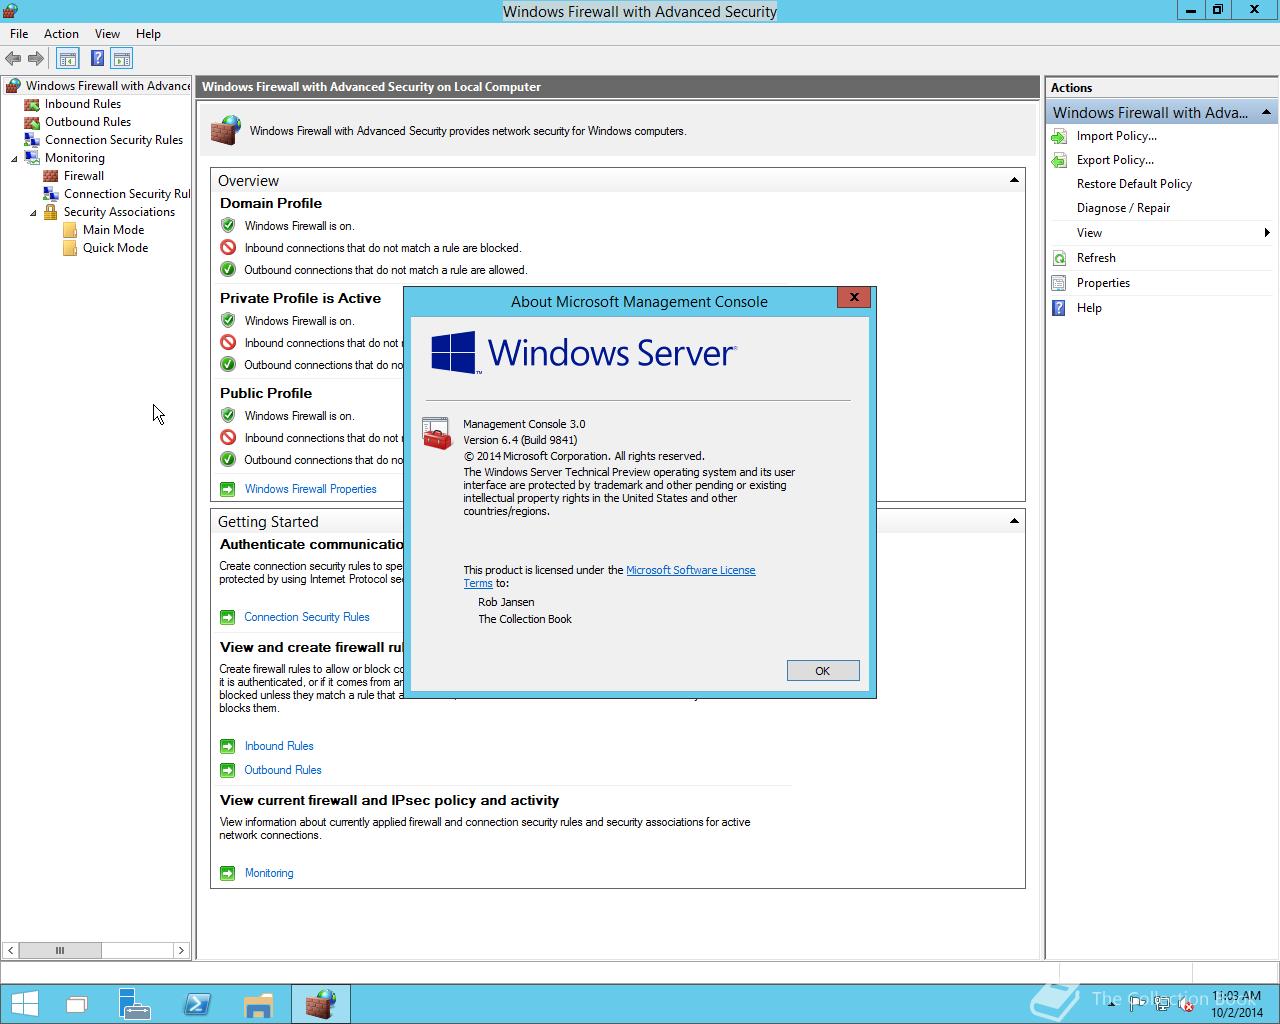Screen dimensions: 1280x1024
Task: Toggle Show/Hide Action Pane toolbar icon
Action: [122, 59]
